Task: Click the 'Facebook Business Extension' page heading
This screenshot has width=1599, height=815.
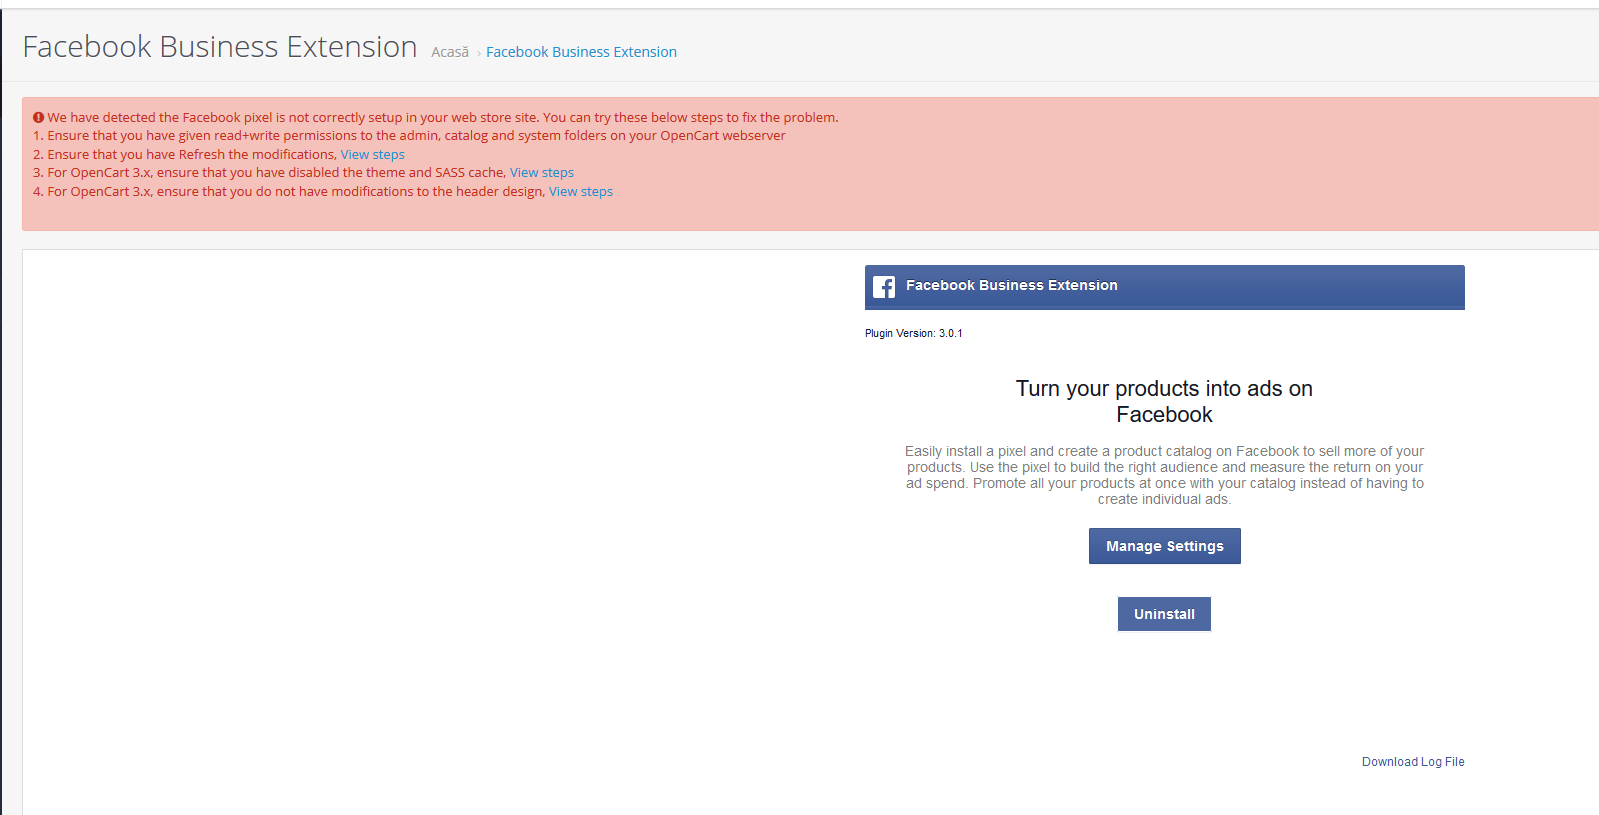Action: pos(219,46)
